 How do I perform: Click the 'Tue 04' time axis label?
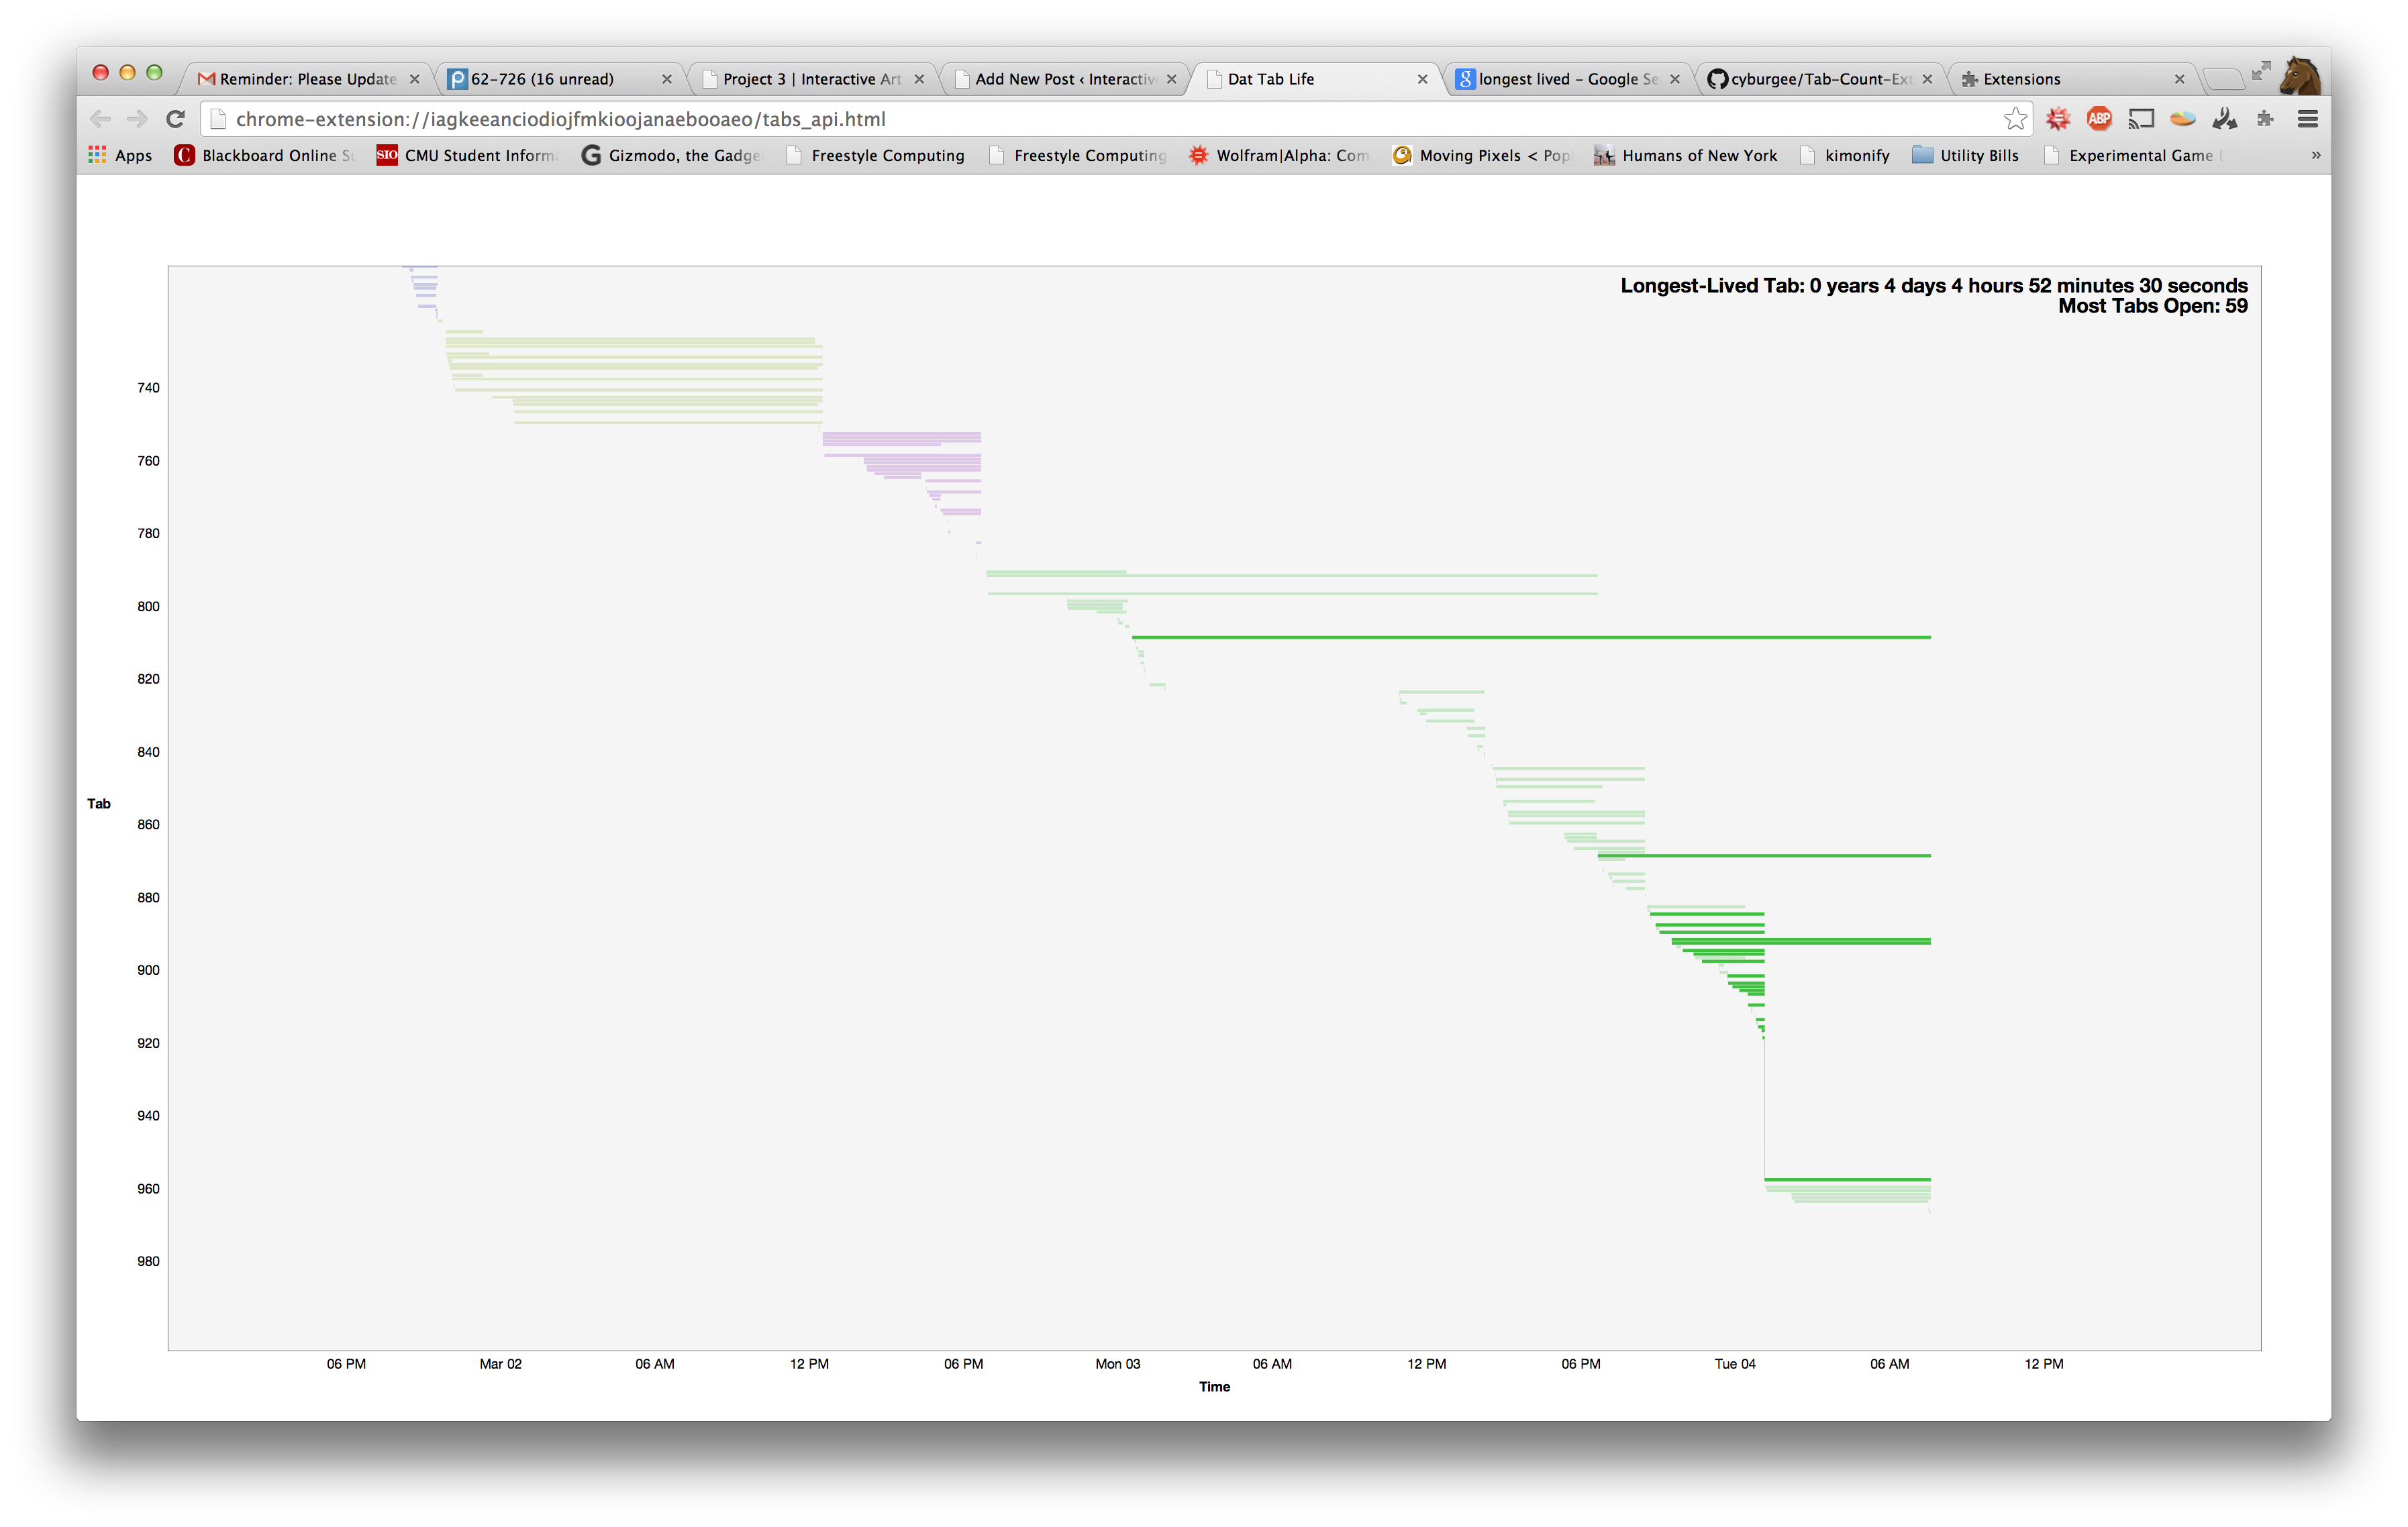pyautogui.click(x=1735, y=1363)
